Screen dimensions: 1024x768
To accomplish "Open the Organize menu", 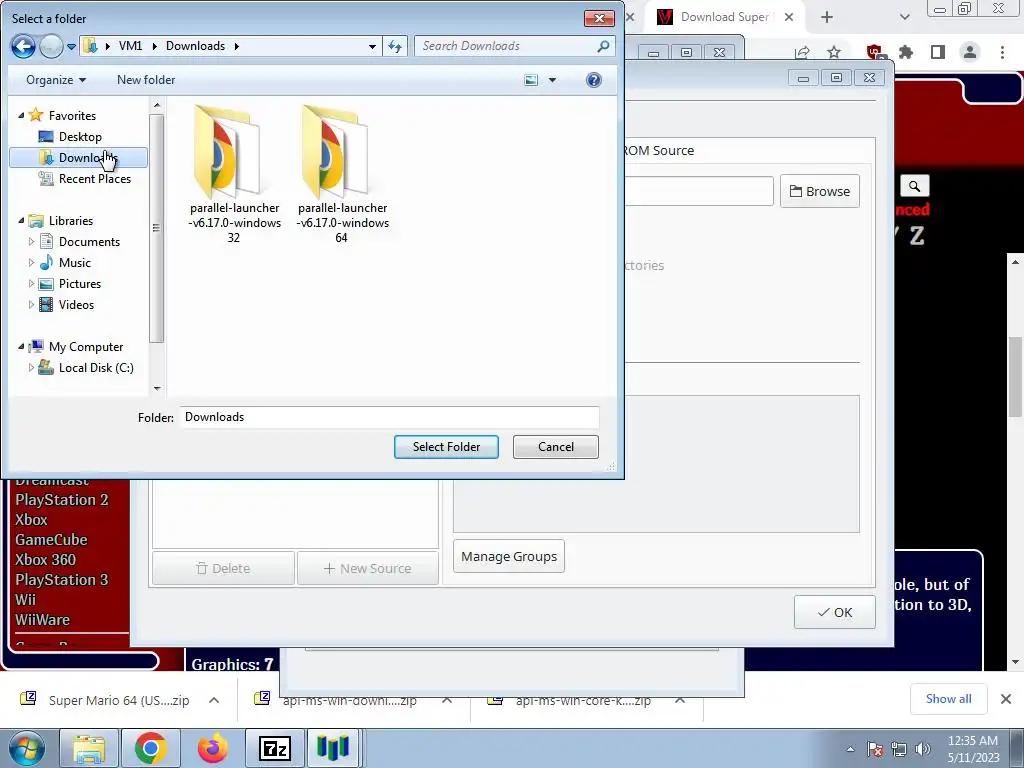I will tap(56, 80).
